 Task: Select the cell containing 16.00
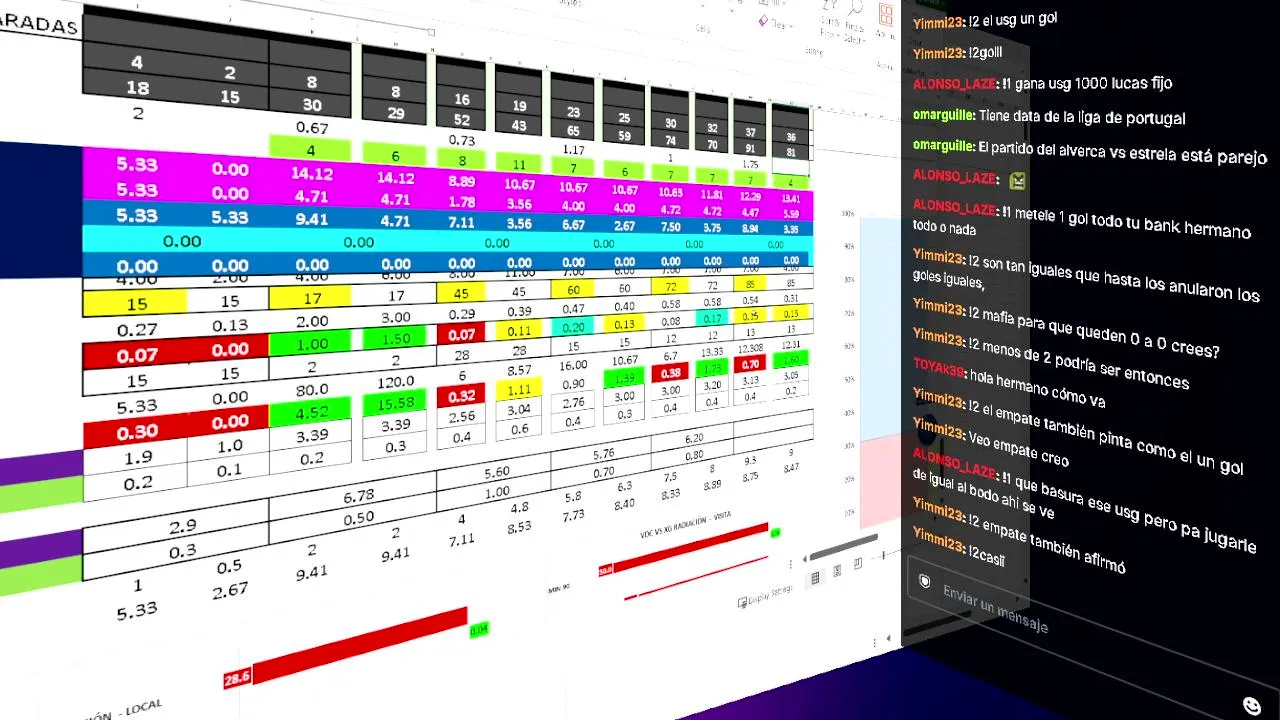tap(574, 366)
